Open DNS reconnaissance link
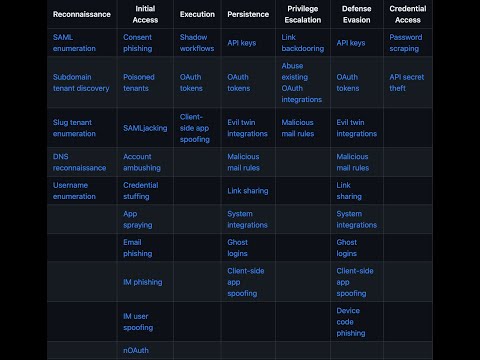Image resolution: width=480 pixels, height=360 pixels. [79, 162]
